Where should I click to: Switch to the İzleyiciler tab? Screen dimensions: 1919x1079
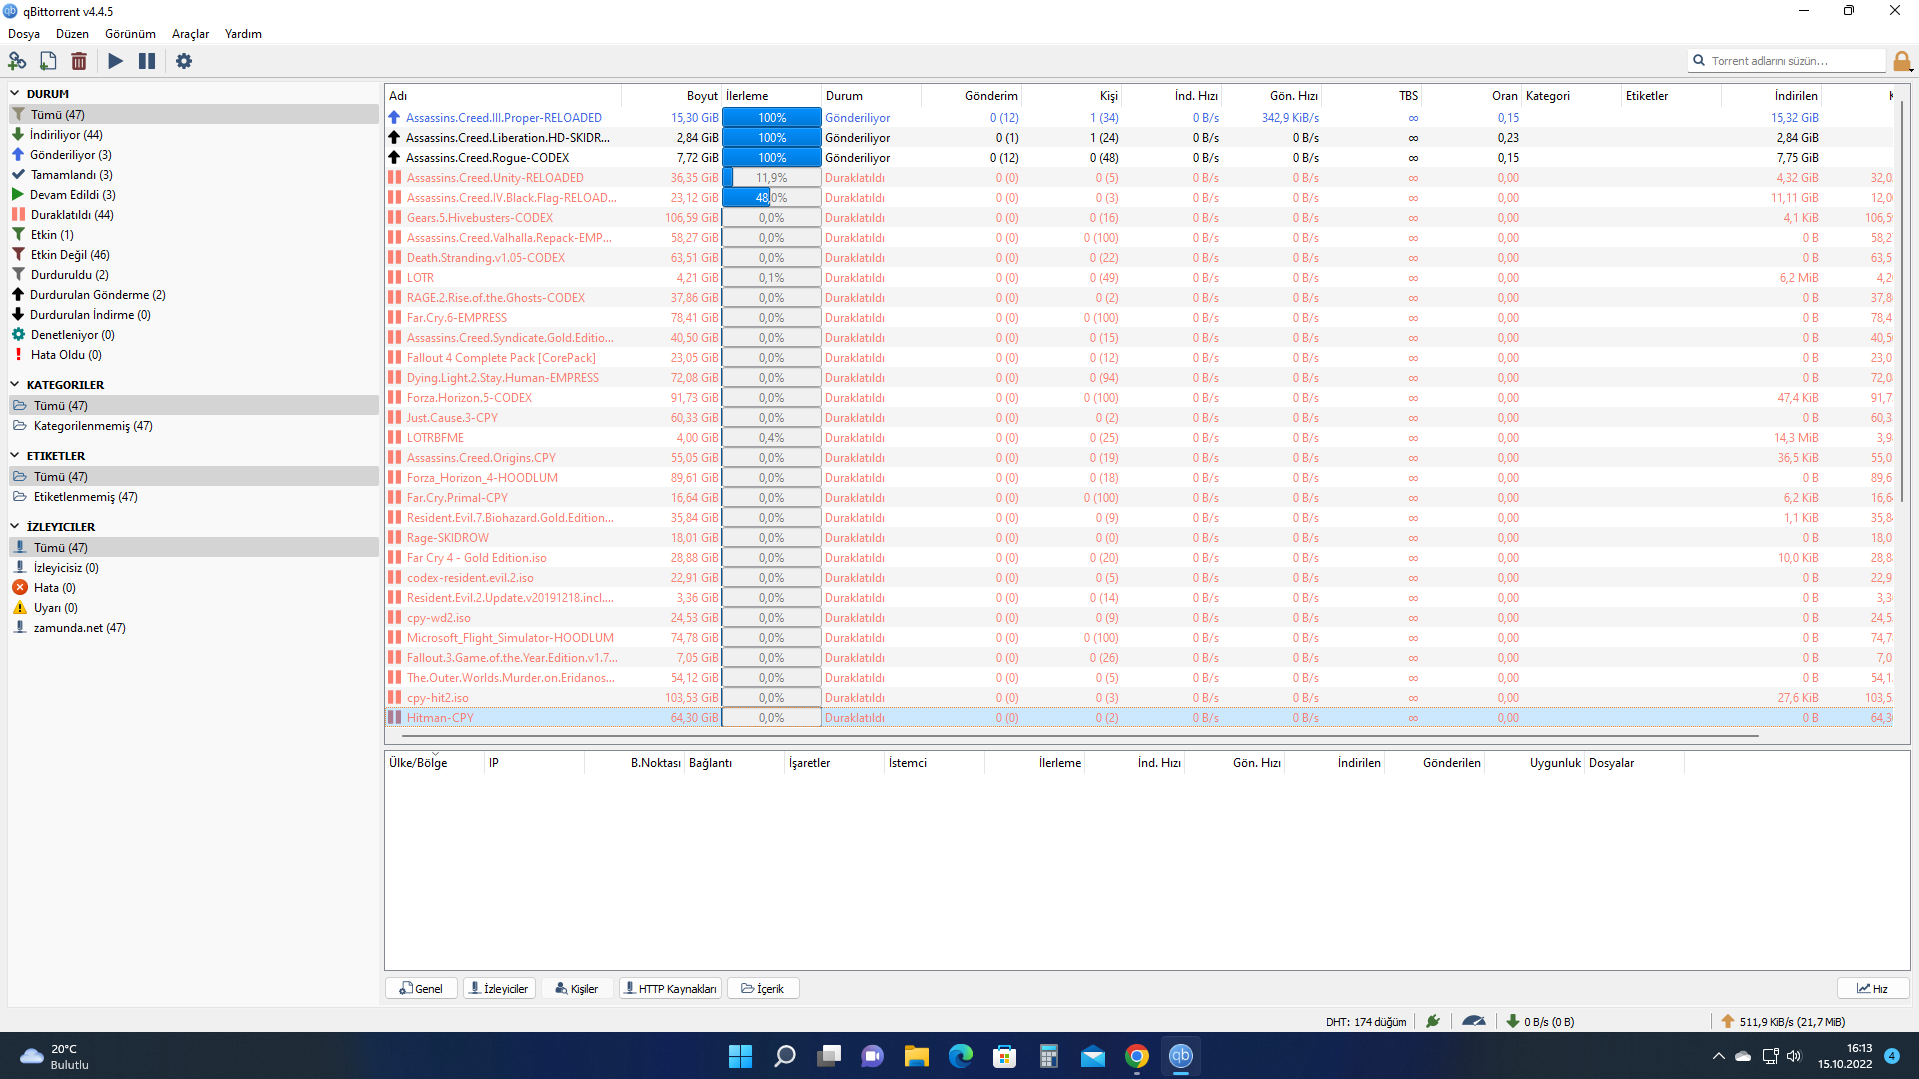tap(499, 989)
